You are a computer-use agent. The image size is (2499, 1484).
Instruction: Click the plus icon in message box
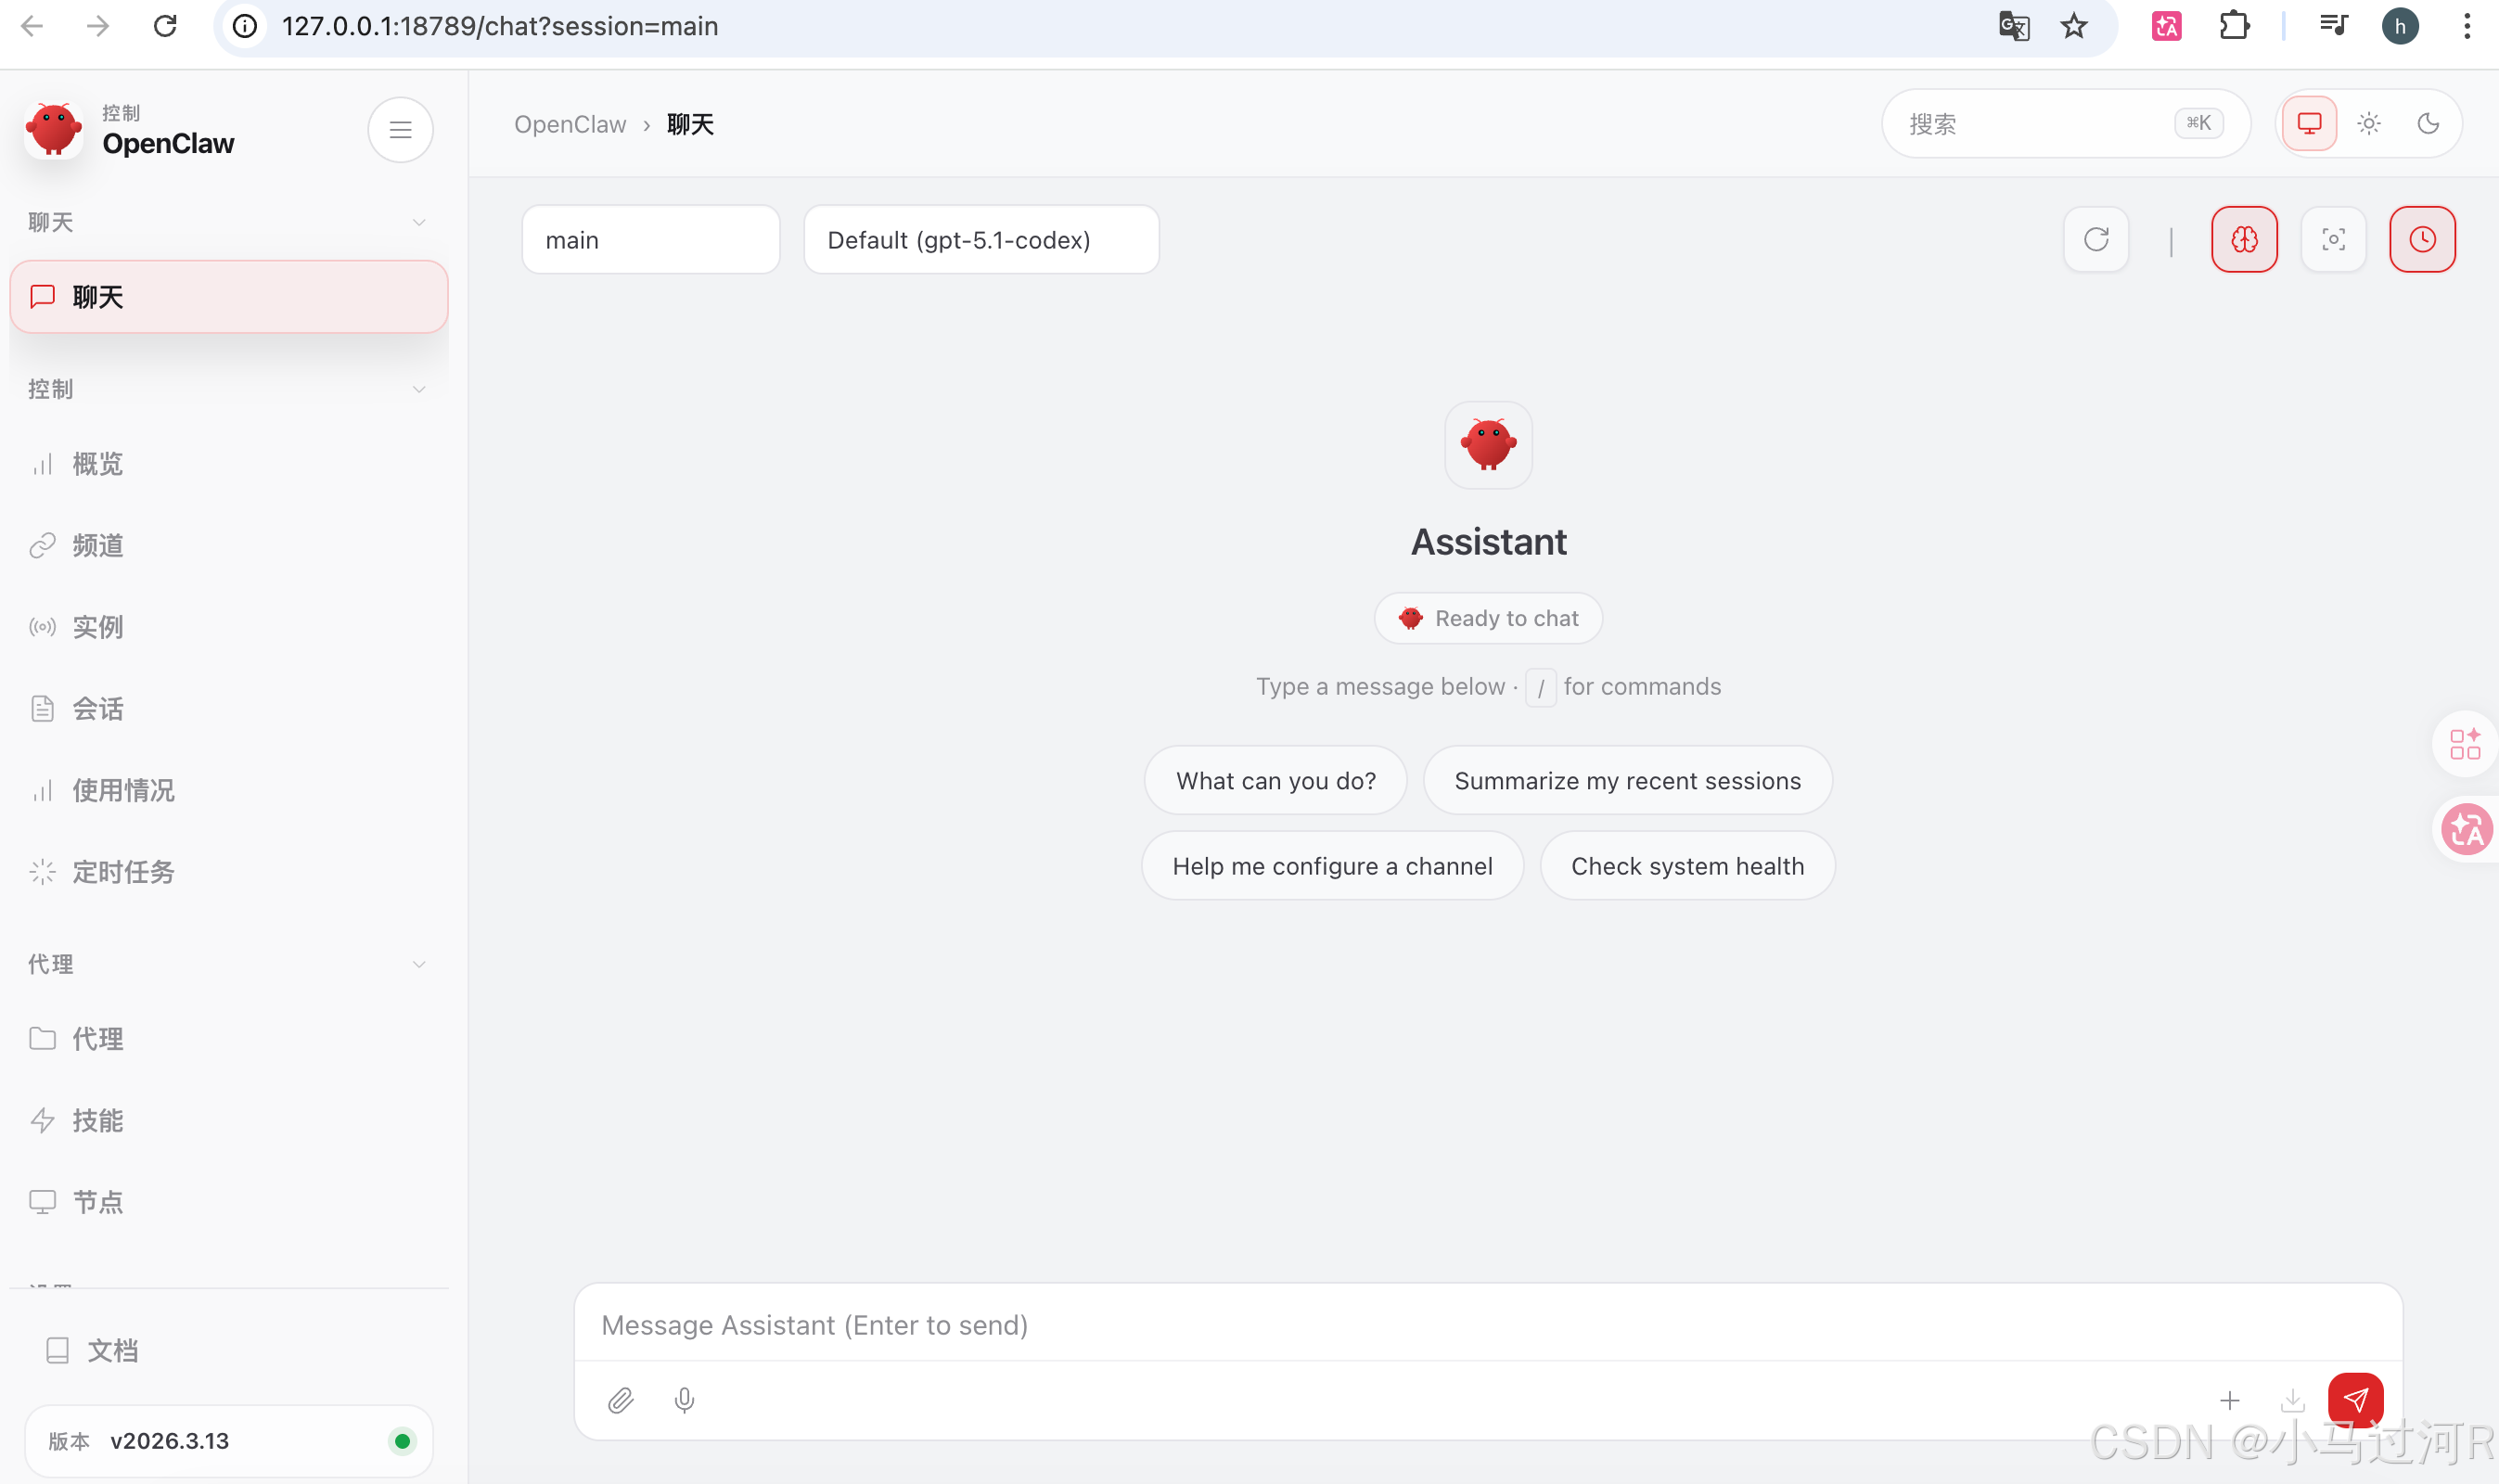(2229, 1400)
